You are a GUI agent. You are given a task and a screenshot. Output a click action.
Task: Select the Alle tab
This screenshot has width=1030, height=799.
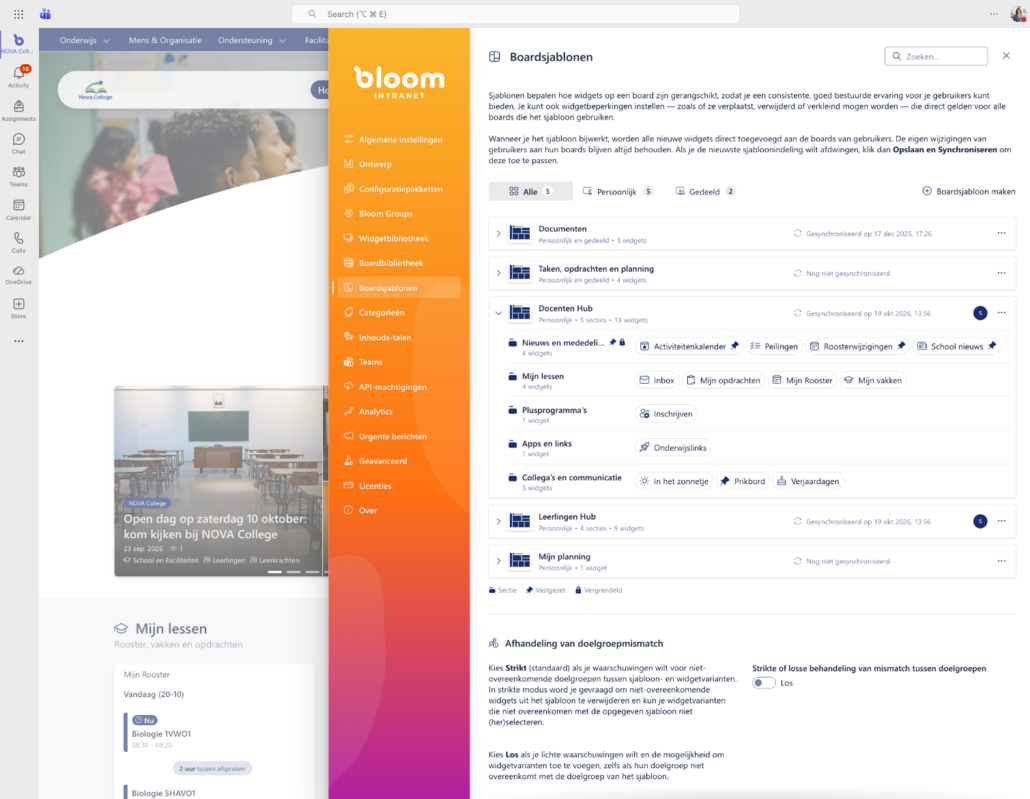click(x=531, y=191)
